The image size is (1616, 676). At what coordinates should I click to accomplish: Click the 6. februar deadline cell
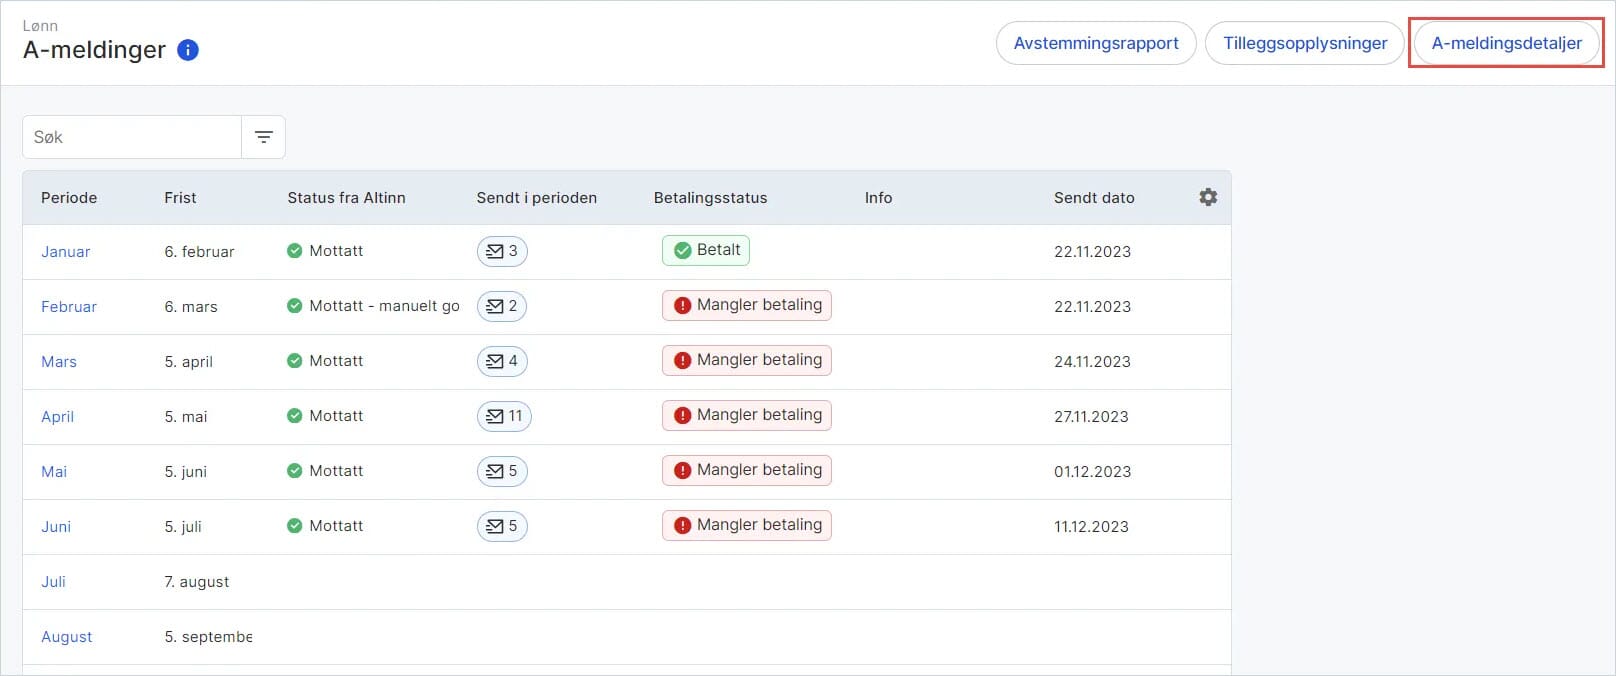point(199,252)
